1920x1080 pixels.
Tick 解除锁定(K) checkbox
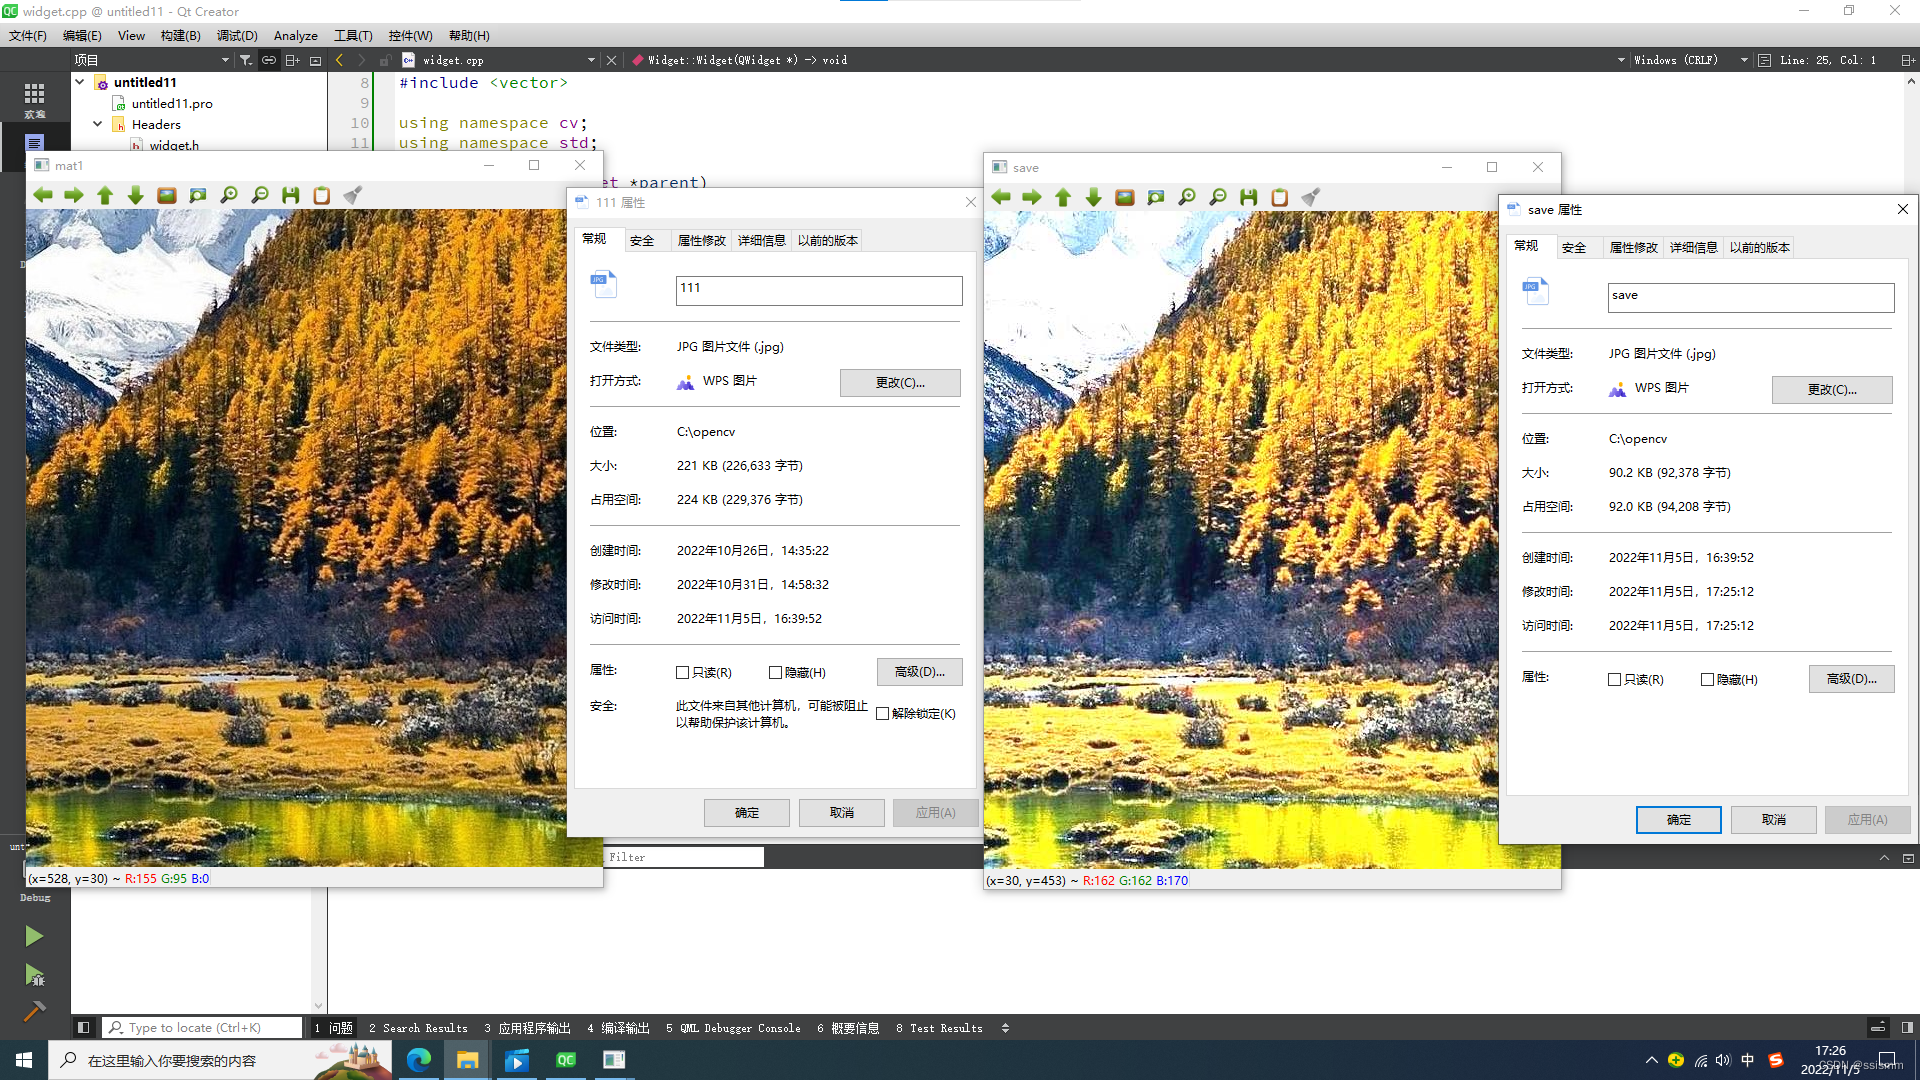pyautogui.click(x=883, y=714)
